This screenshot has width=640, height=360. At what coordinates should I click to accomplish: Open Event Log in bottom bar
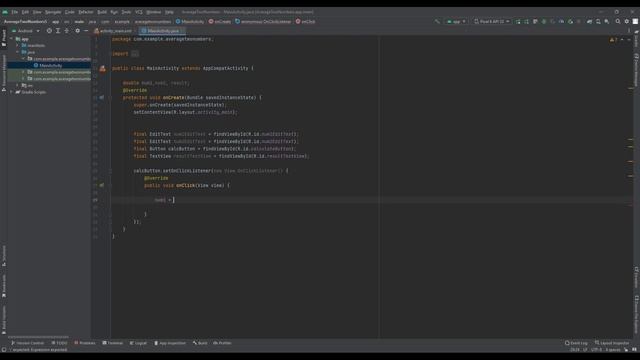[x=576, y=343]
